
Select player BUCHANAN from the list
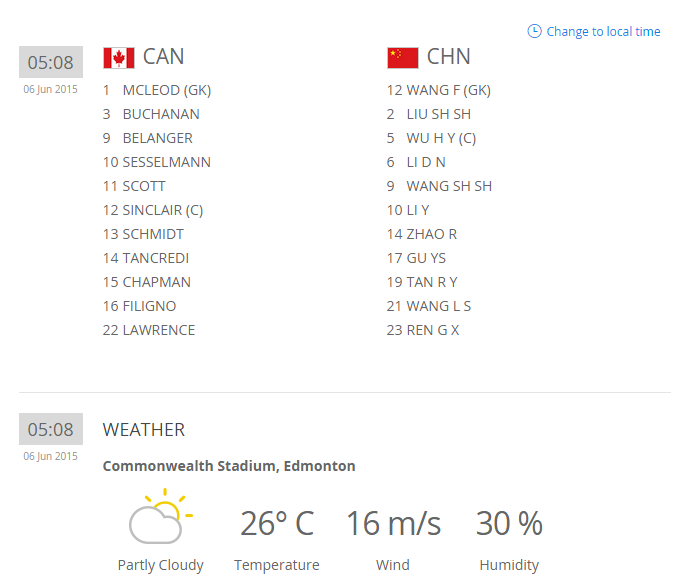(x=160, y=114)
